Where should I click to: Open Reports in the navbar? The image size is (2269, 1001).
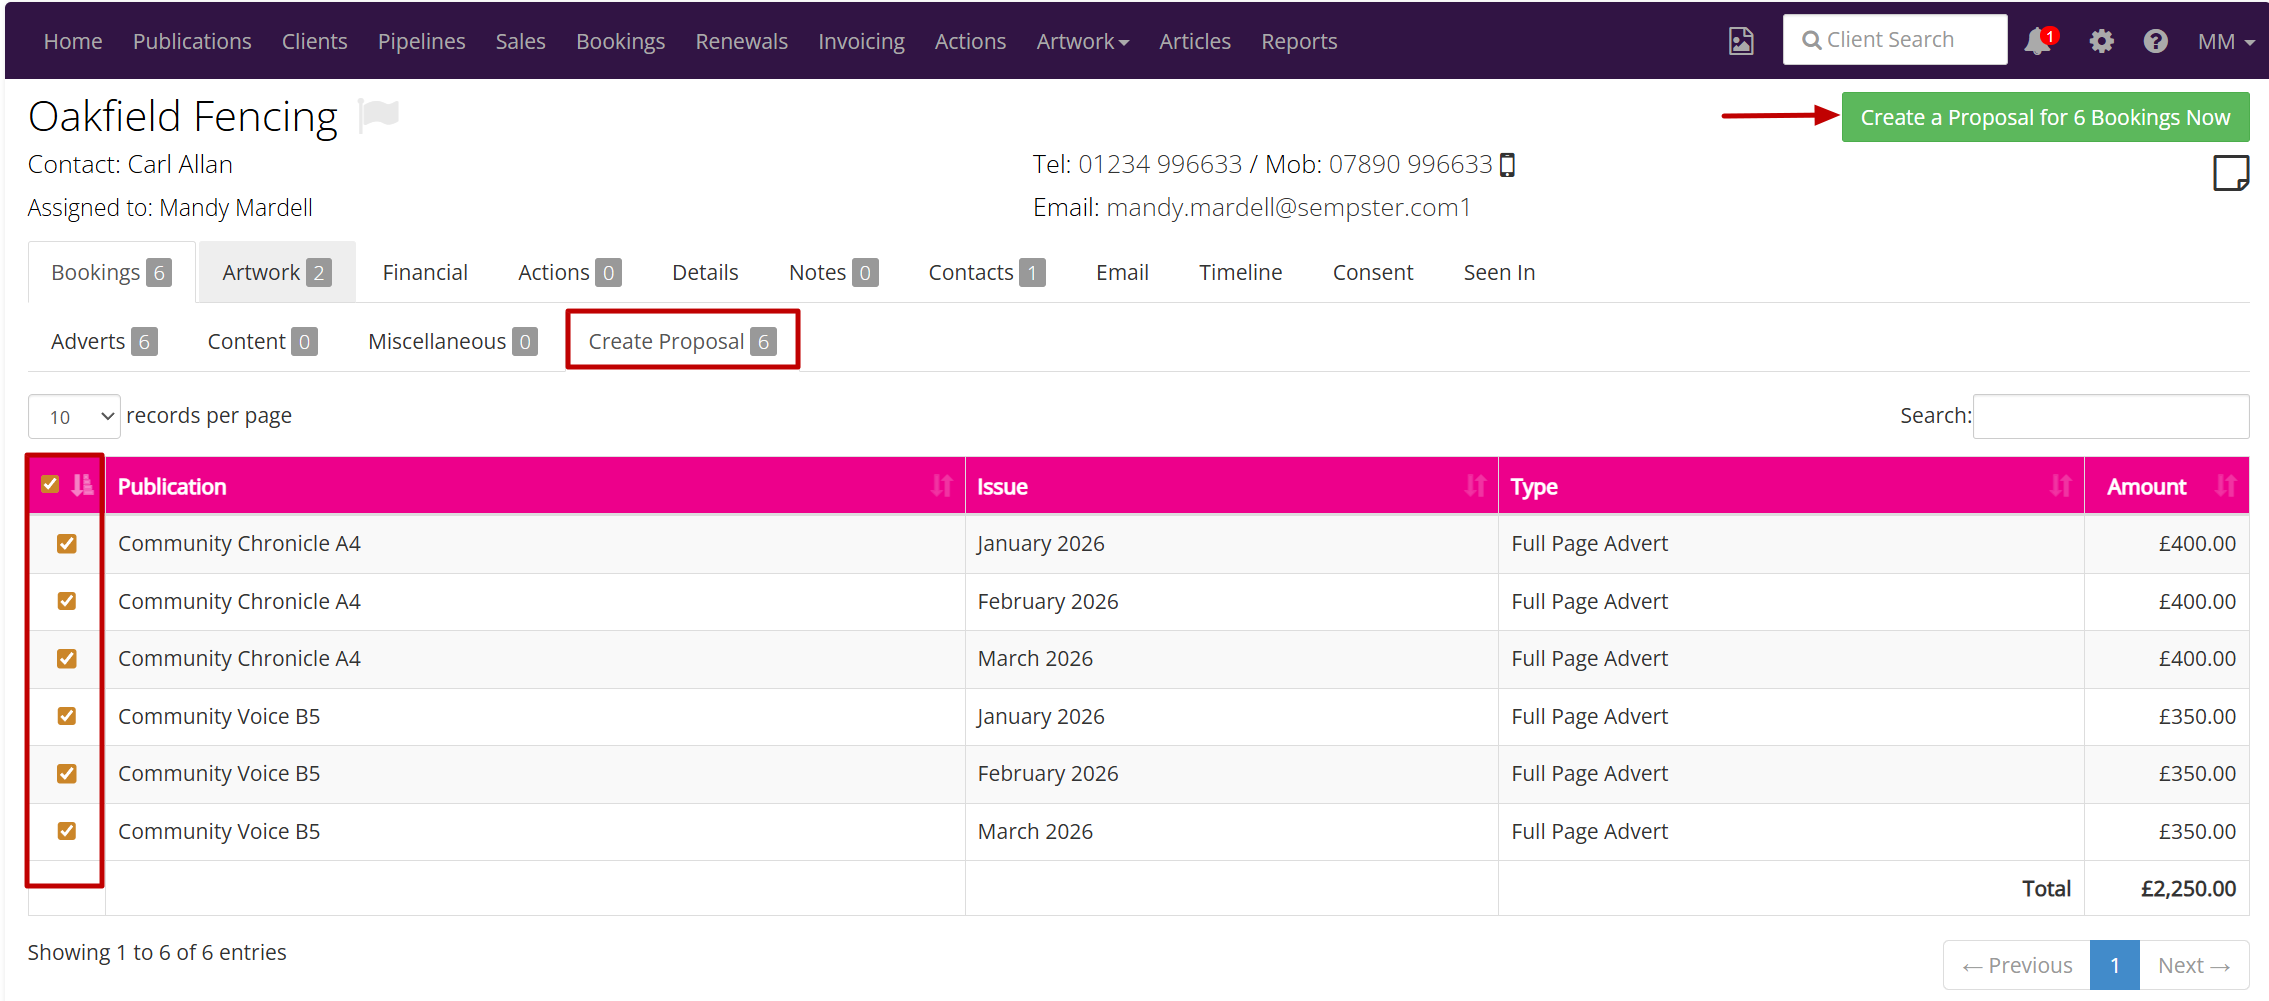click(x=1298, y=41)
